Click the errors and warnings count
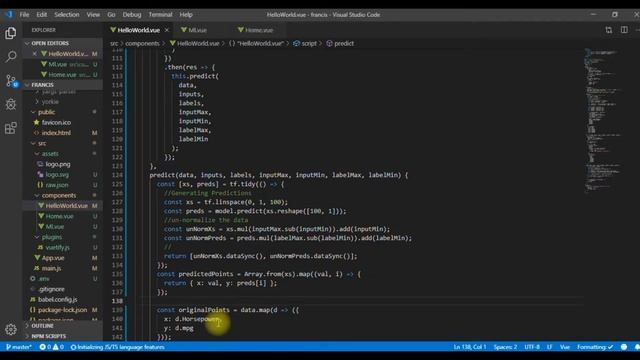The width and height of the screenshot is (640, 360). coord(51,347)
